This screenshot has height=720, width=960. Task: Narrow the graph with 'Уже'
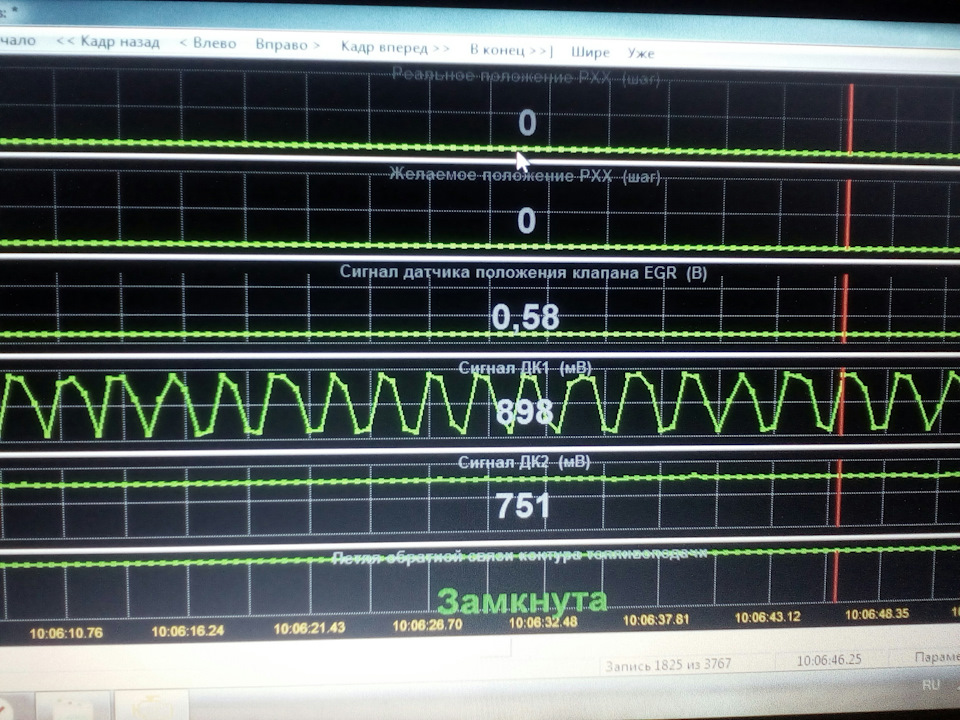[x=641, y=53]
